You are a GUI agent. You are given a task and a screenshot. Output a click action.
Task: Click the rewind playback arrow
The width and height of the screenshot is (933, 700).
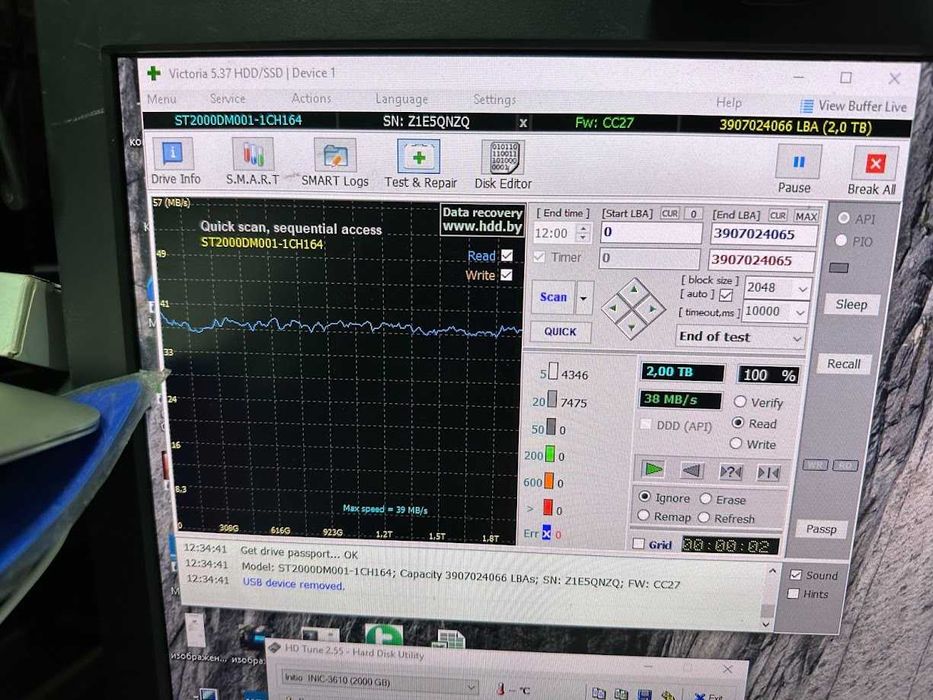pyautogui.click(x=691, y=471)
